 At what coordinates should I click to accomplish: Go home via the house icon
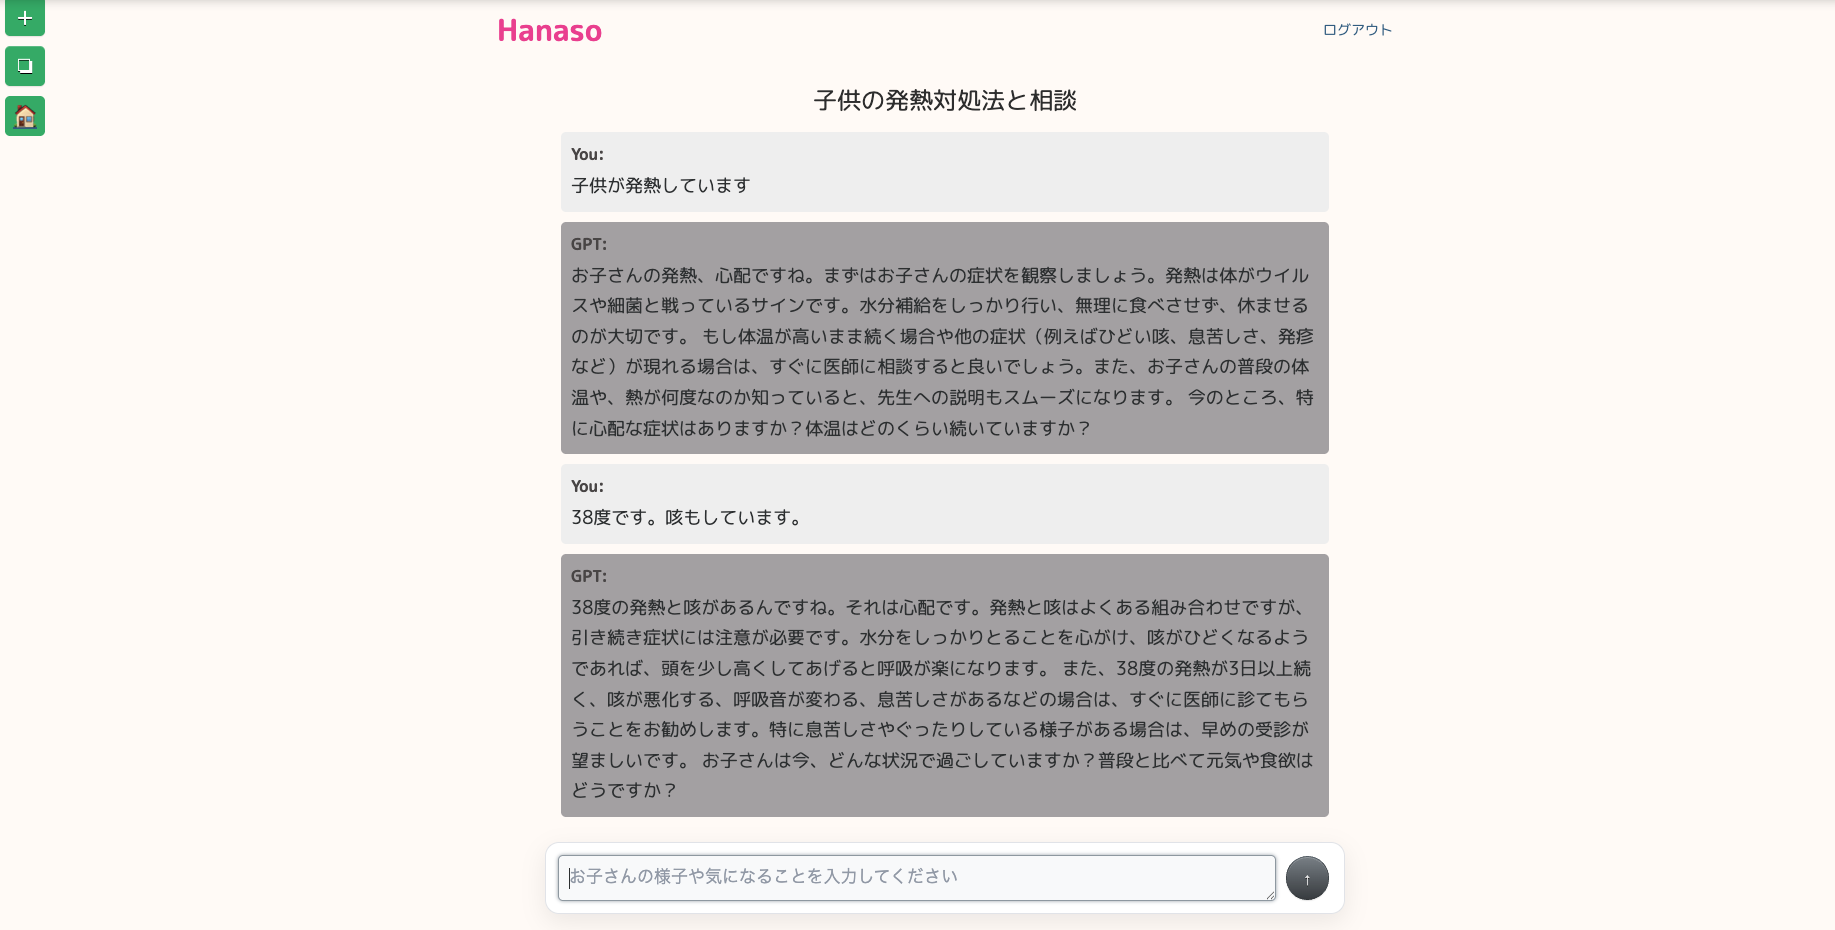pos(25,116)
